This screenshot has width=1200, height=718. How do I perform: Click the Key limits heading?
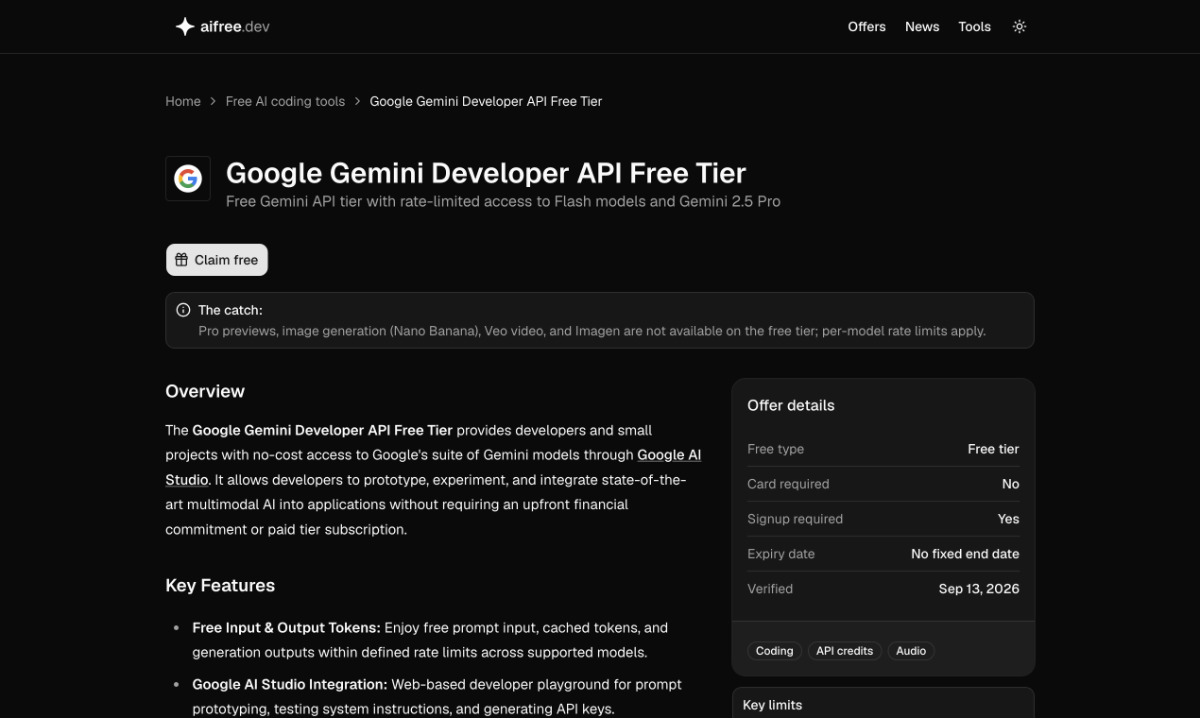(x=772, y=705)
